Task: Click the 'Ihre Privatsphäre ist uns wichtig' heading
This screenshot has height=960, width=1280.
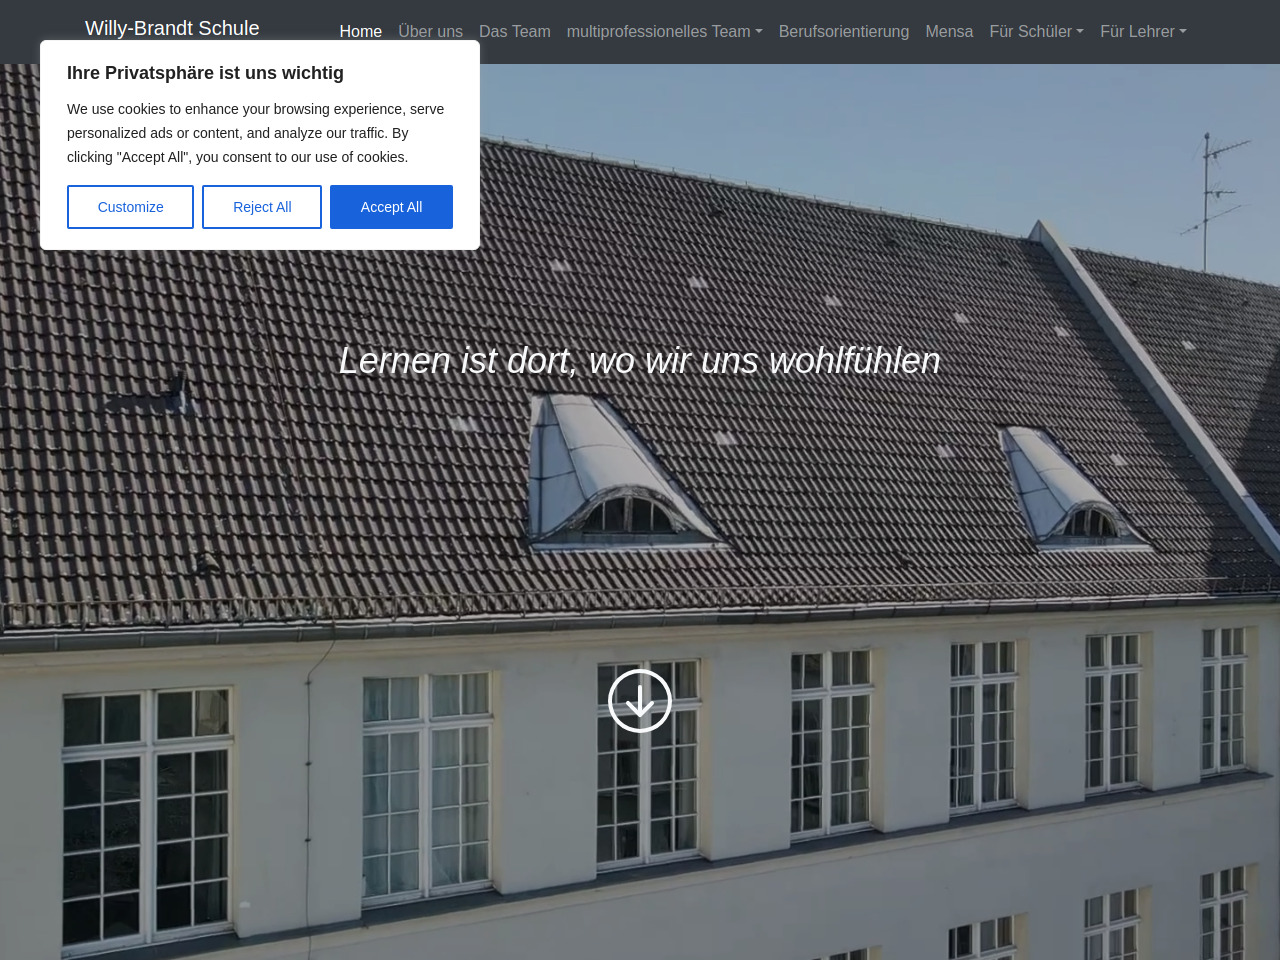Action: coord(205,73)
